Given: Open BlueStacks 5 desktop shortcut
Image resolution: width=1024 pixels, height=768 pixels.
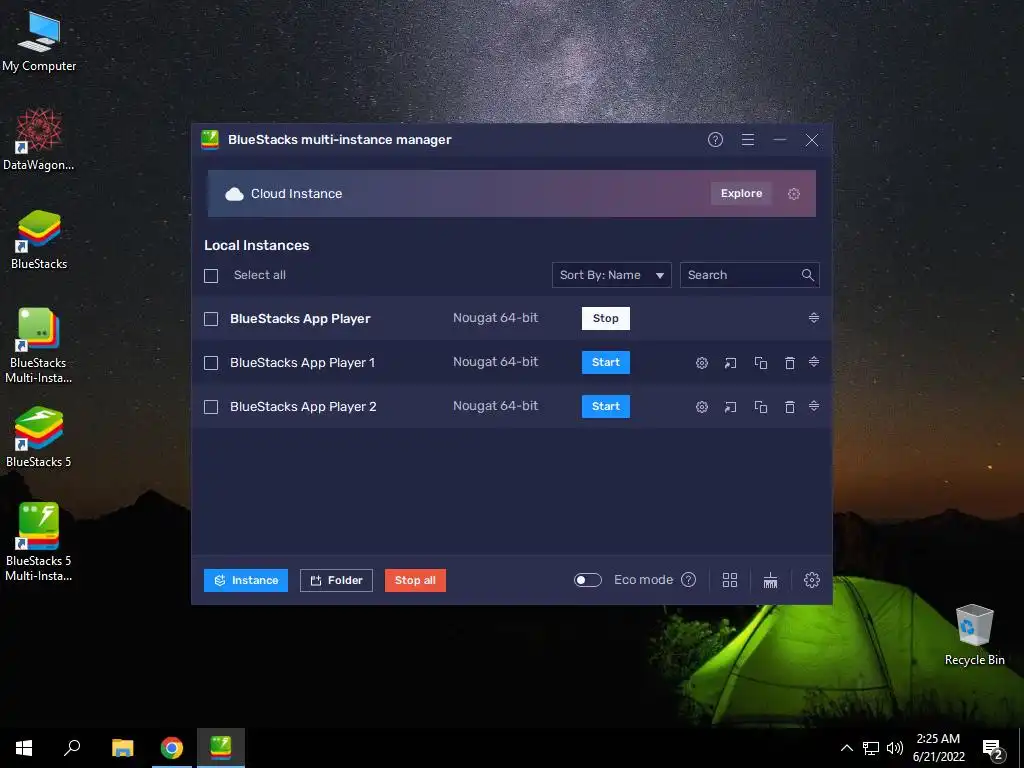Looking at the screenshot, I should click(39, 437).
